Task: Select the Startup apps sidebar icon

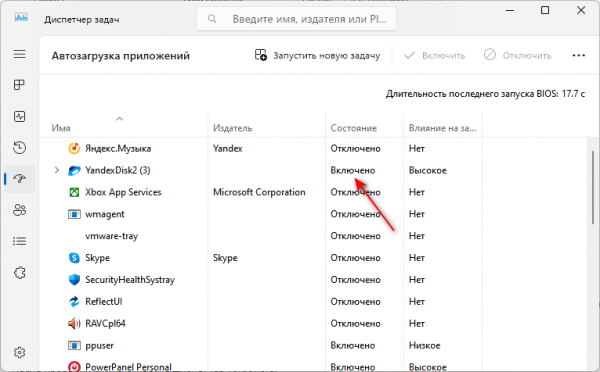Action: click(20, 178)
